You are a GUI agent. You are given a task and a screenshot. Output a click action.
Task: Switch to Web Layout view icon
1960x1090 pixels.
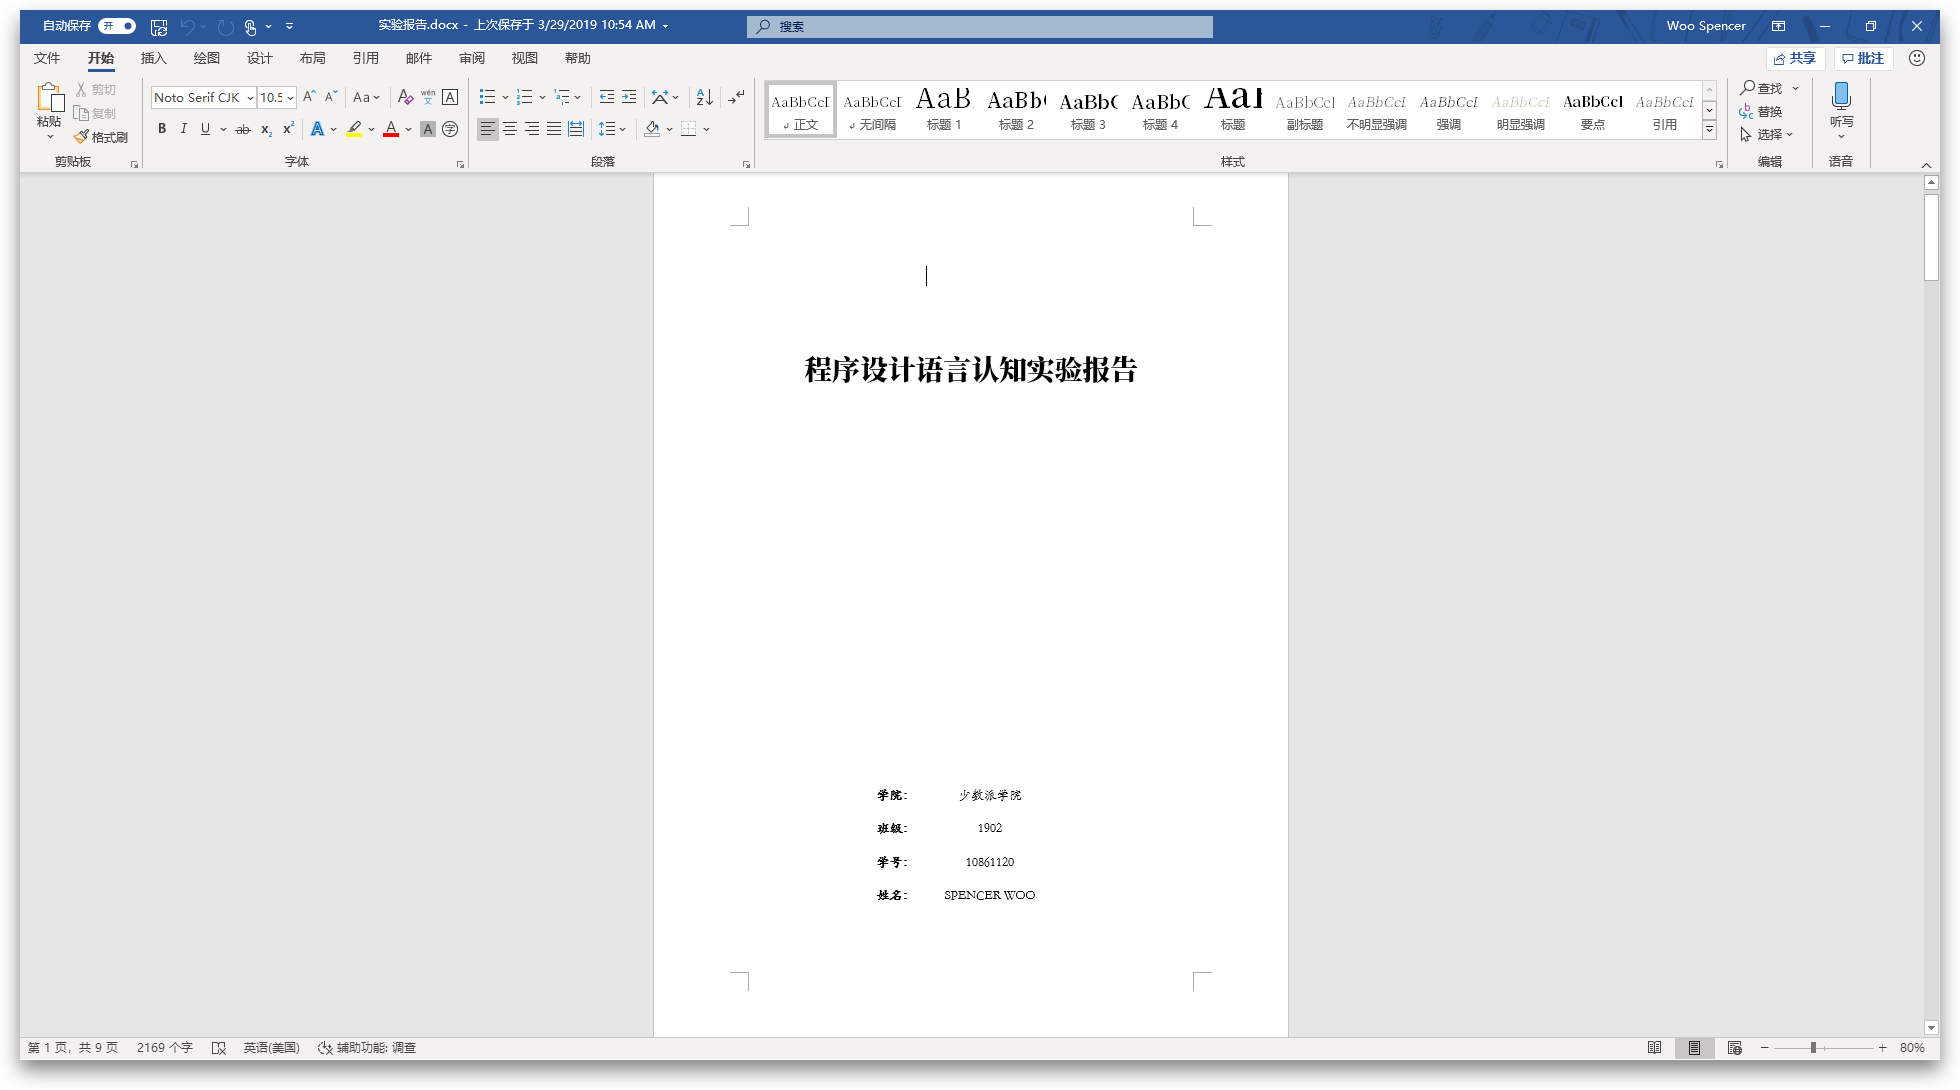pos(1735,1047)
